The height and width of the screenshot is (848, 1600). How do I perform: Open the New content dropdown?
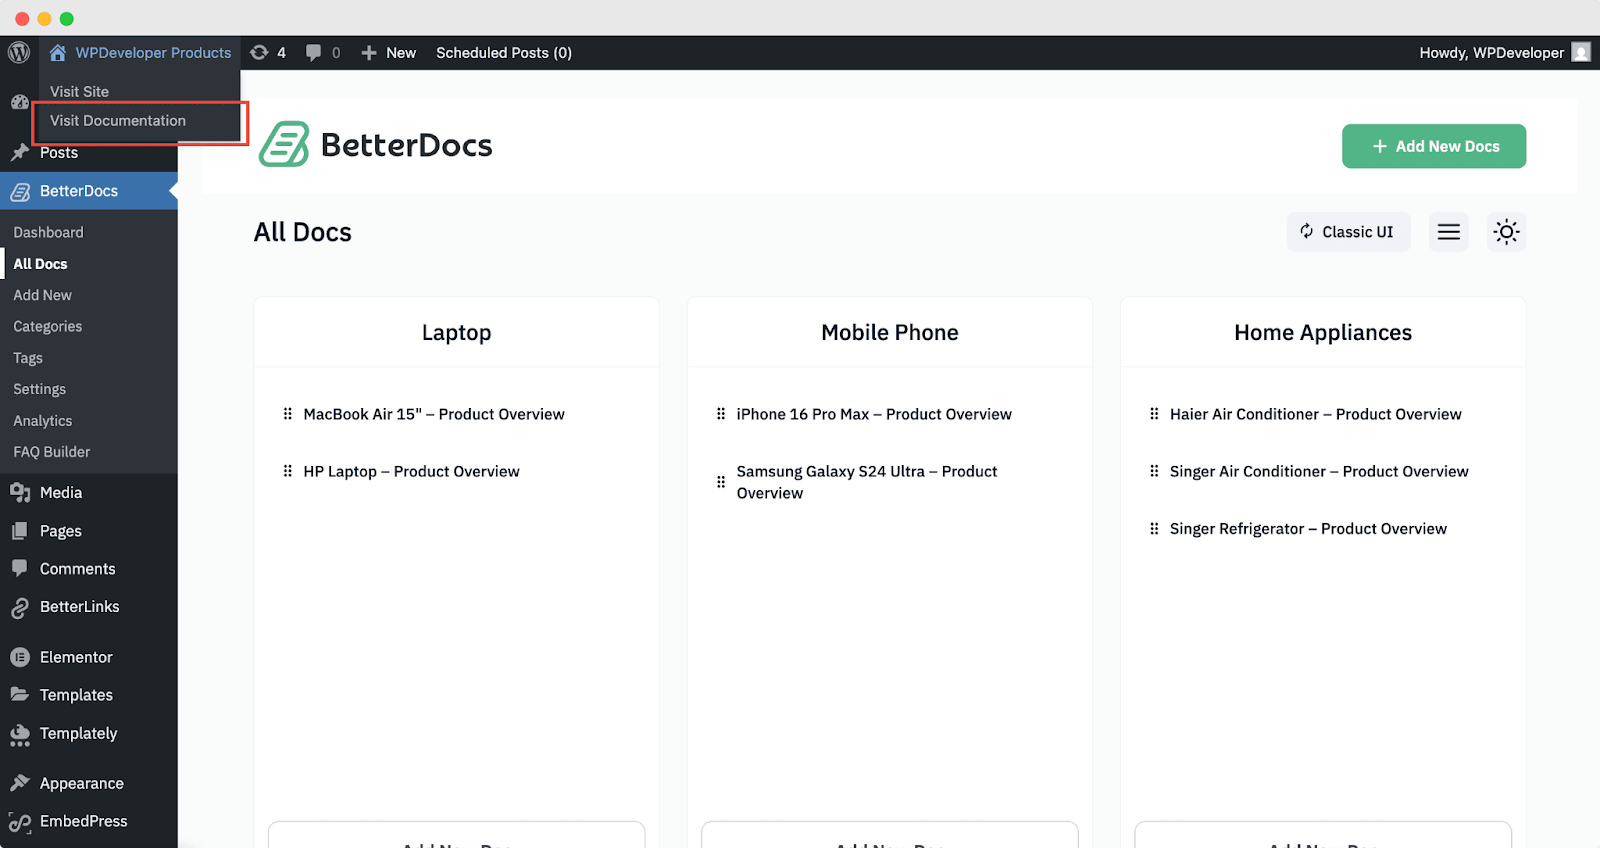(389, 53)
